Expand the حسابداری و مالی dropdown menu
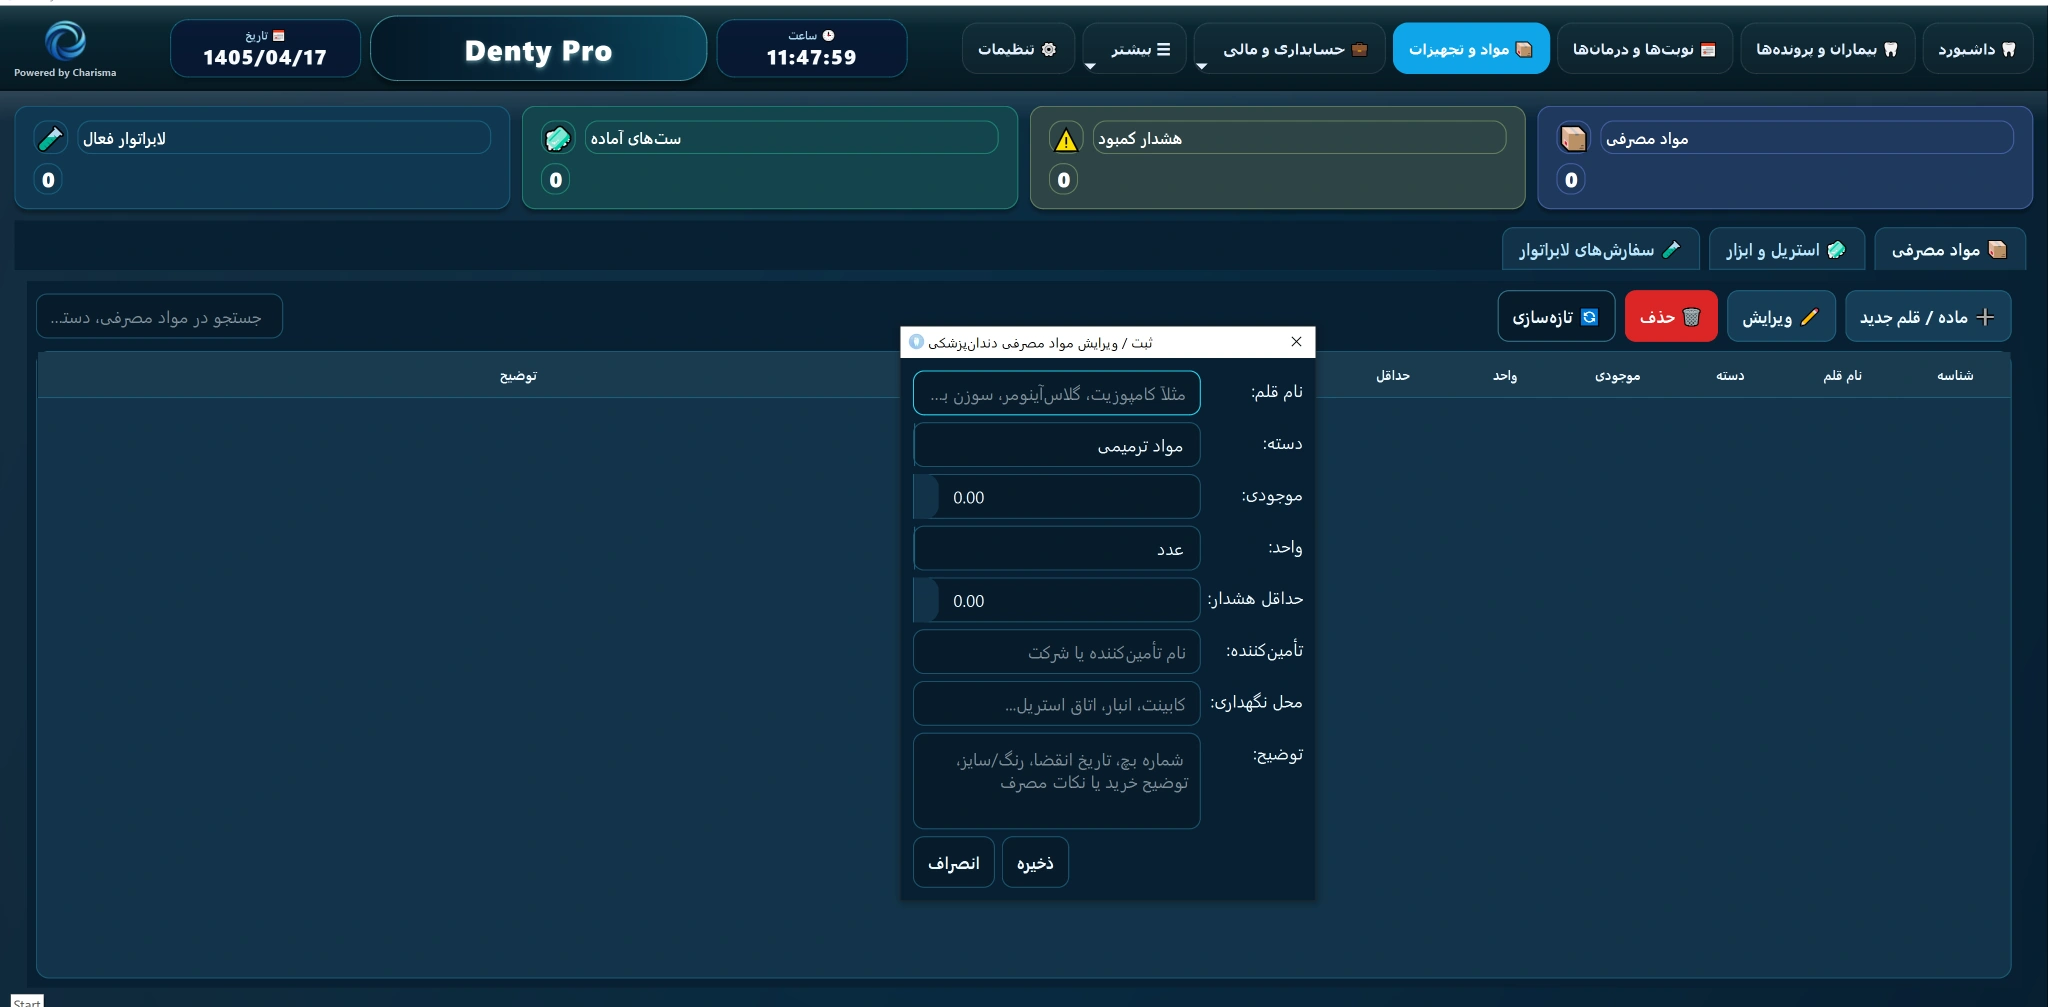The height and width of the screenshot is (1007, 2048). (1289, 49)
